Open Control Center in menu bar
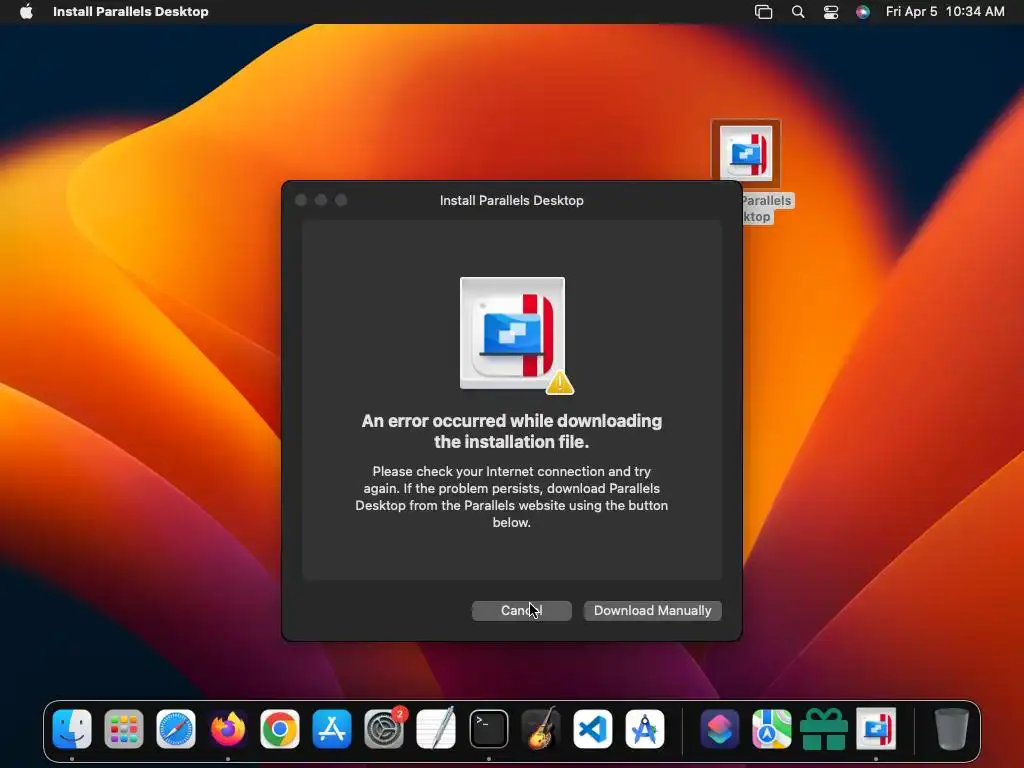The width and height of the screenshot is (1024, 768). tap(831, 12)
